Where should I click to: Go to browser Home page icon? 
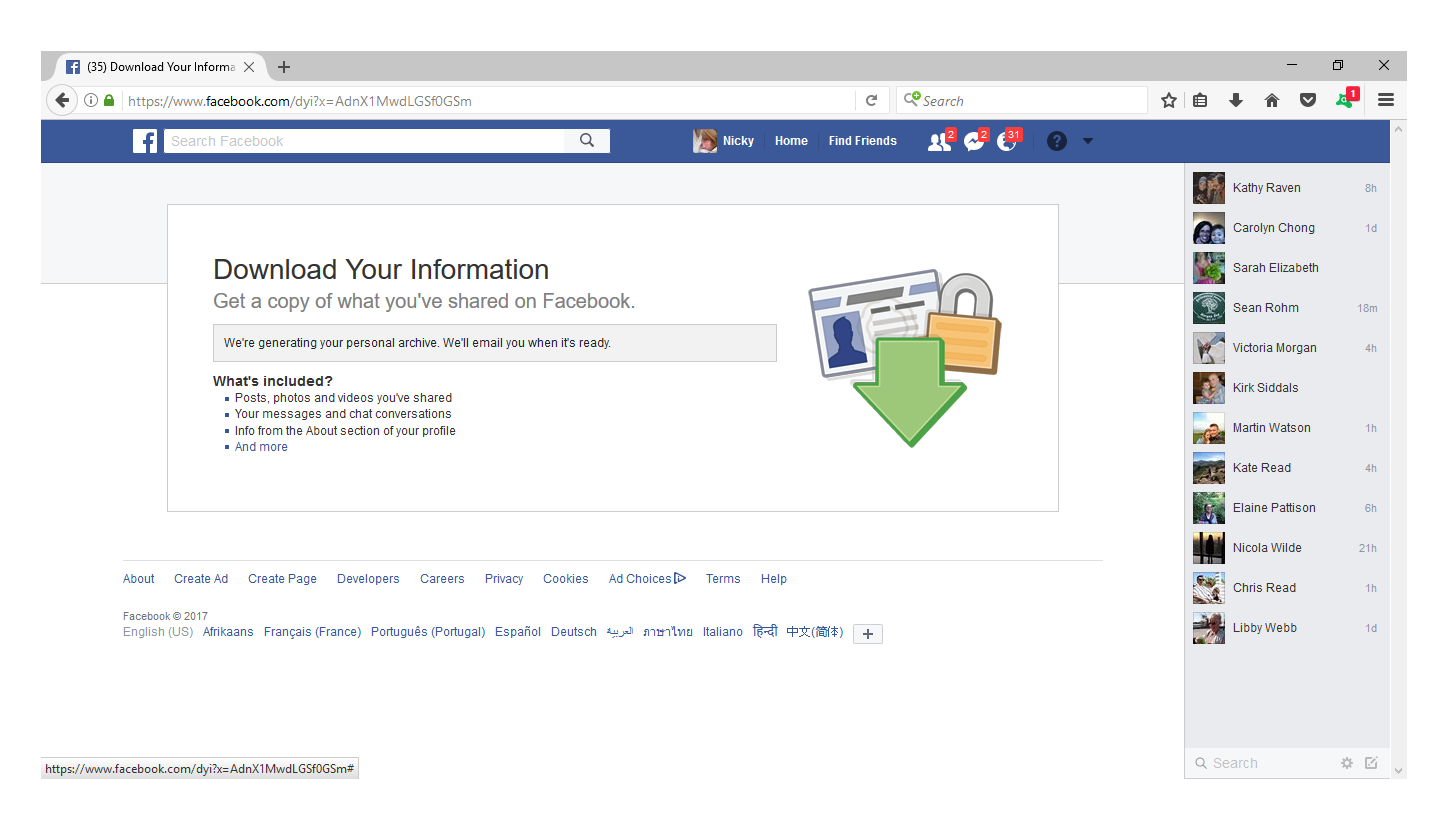pos(1272,100)
